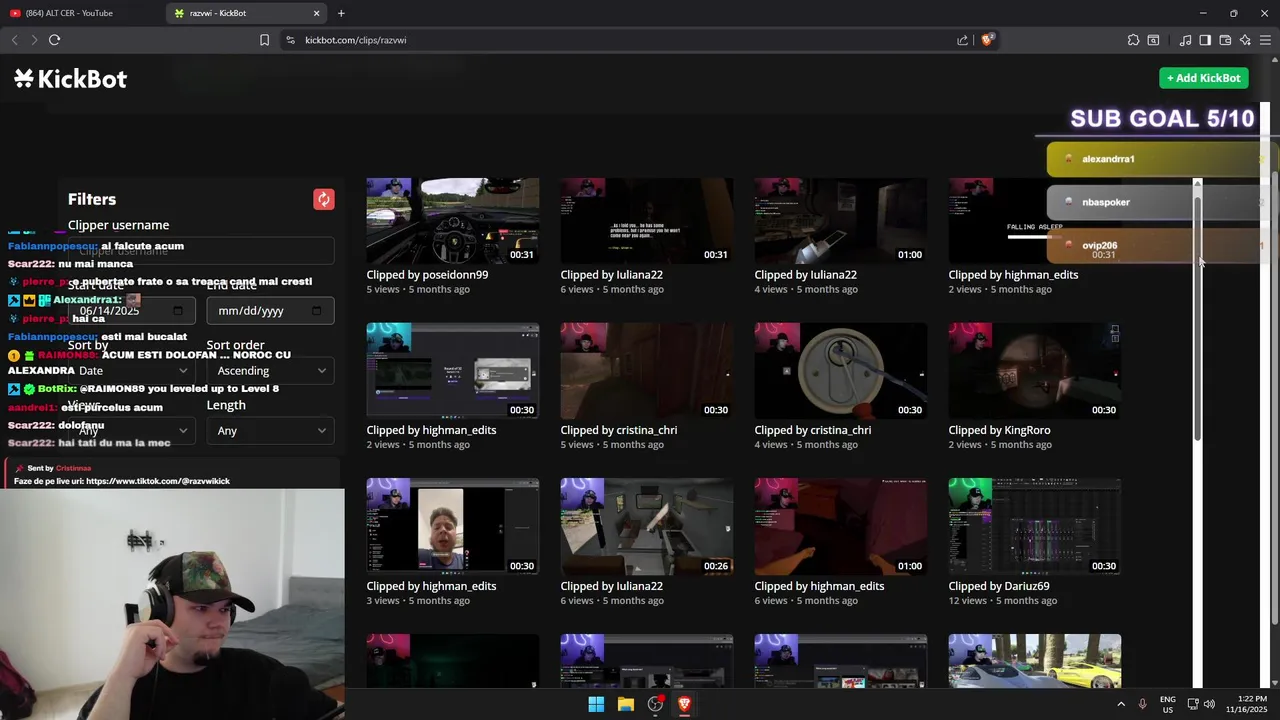
Task: Click the + Add KickBot button
Action: (1203, 78)
